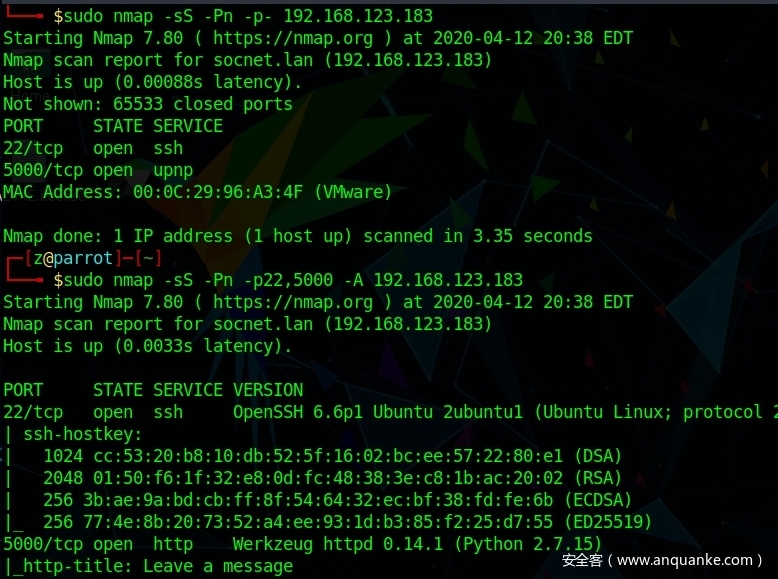
Task: Click the first 'sudo nmap -sS -Pn -p-' command
Action: (x=243, y=16)
